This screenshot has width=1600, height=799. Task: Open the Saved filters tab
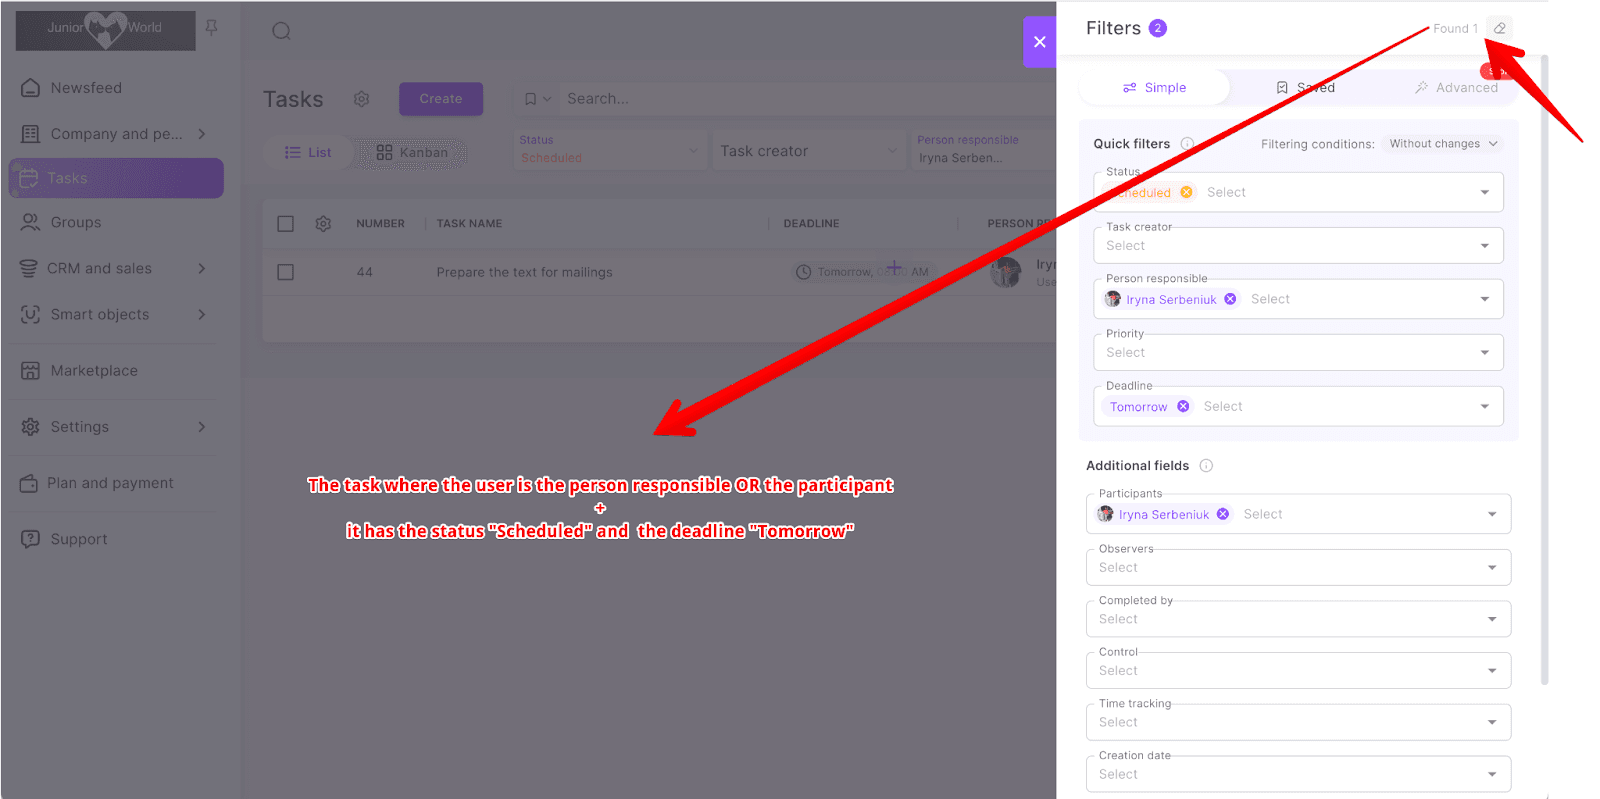(x=1306, y=88)
